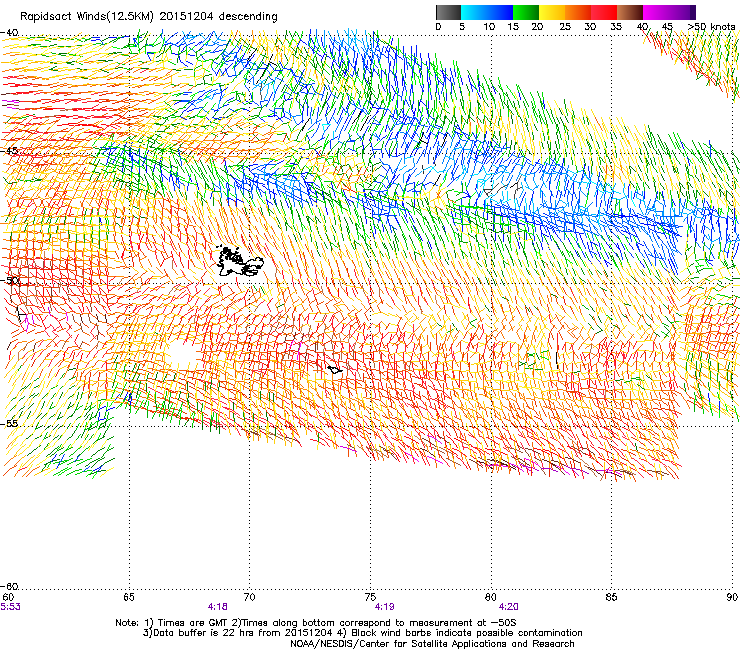
Task: Click the large Kerguelen island outline
Action: click(x=240, y=261)
